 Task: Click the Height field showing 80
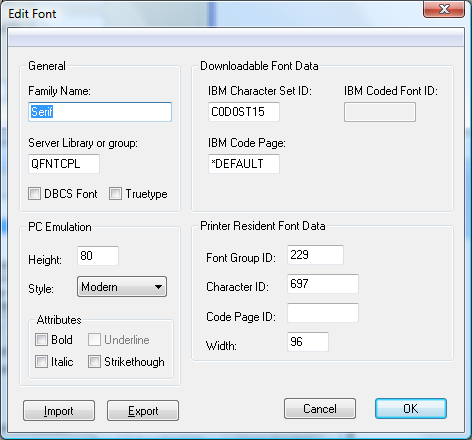[x=98, y=256]
